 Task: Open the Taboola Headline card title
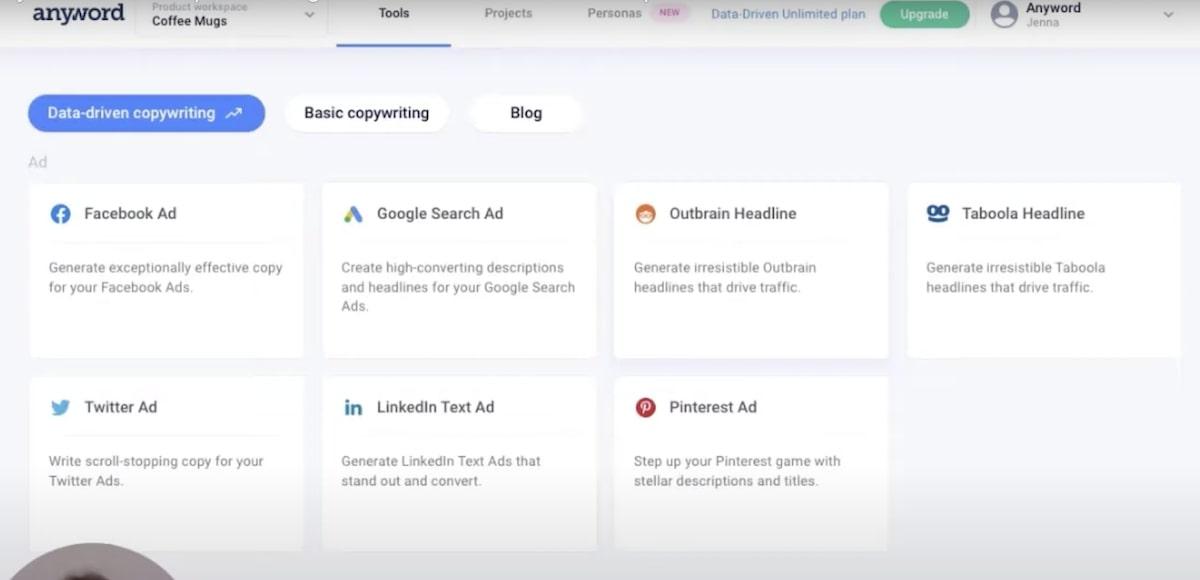coord(1023,213)
